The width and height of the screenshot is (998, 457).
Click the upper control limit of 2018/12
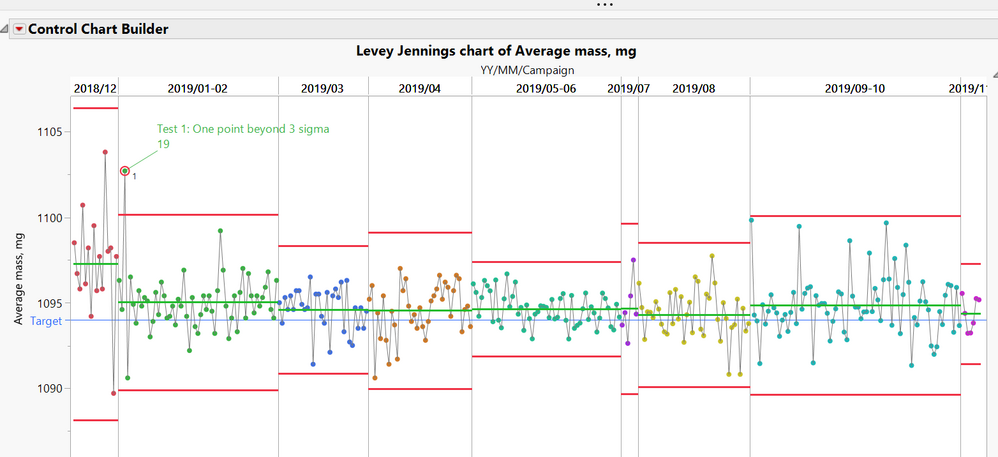[95, 108]
